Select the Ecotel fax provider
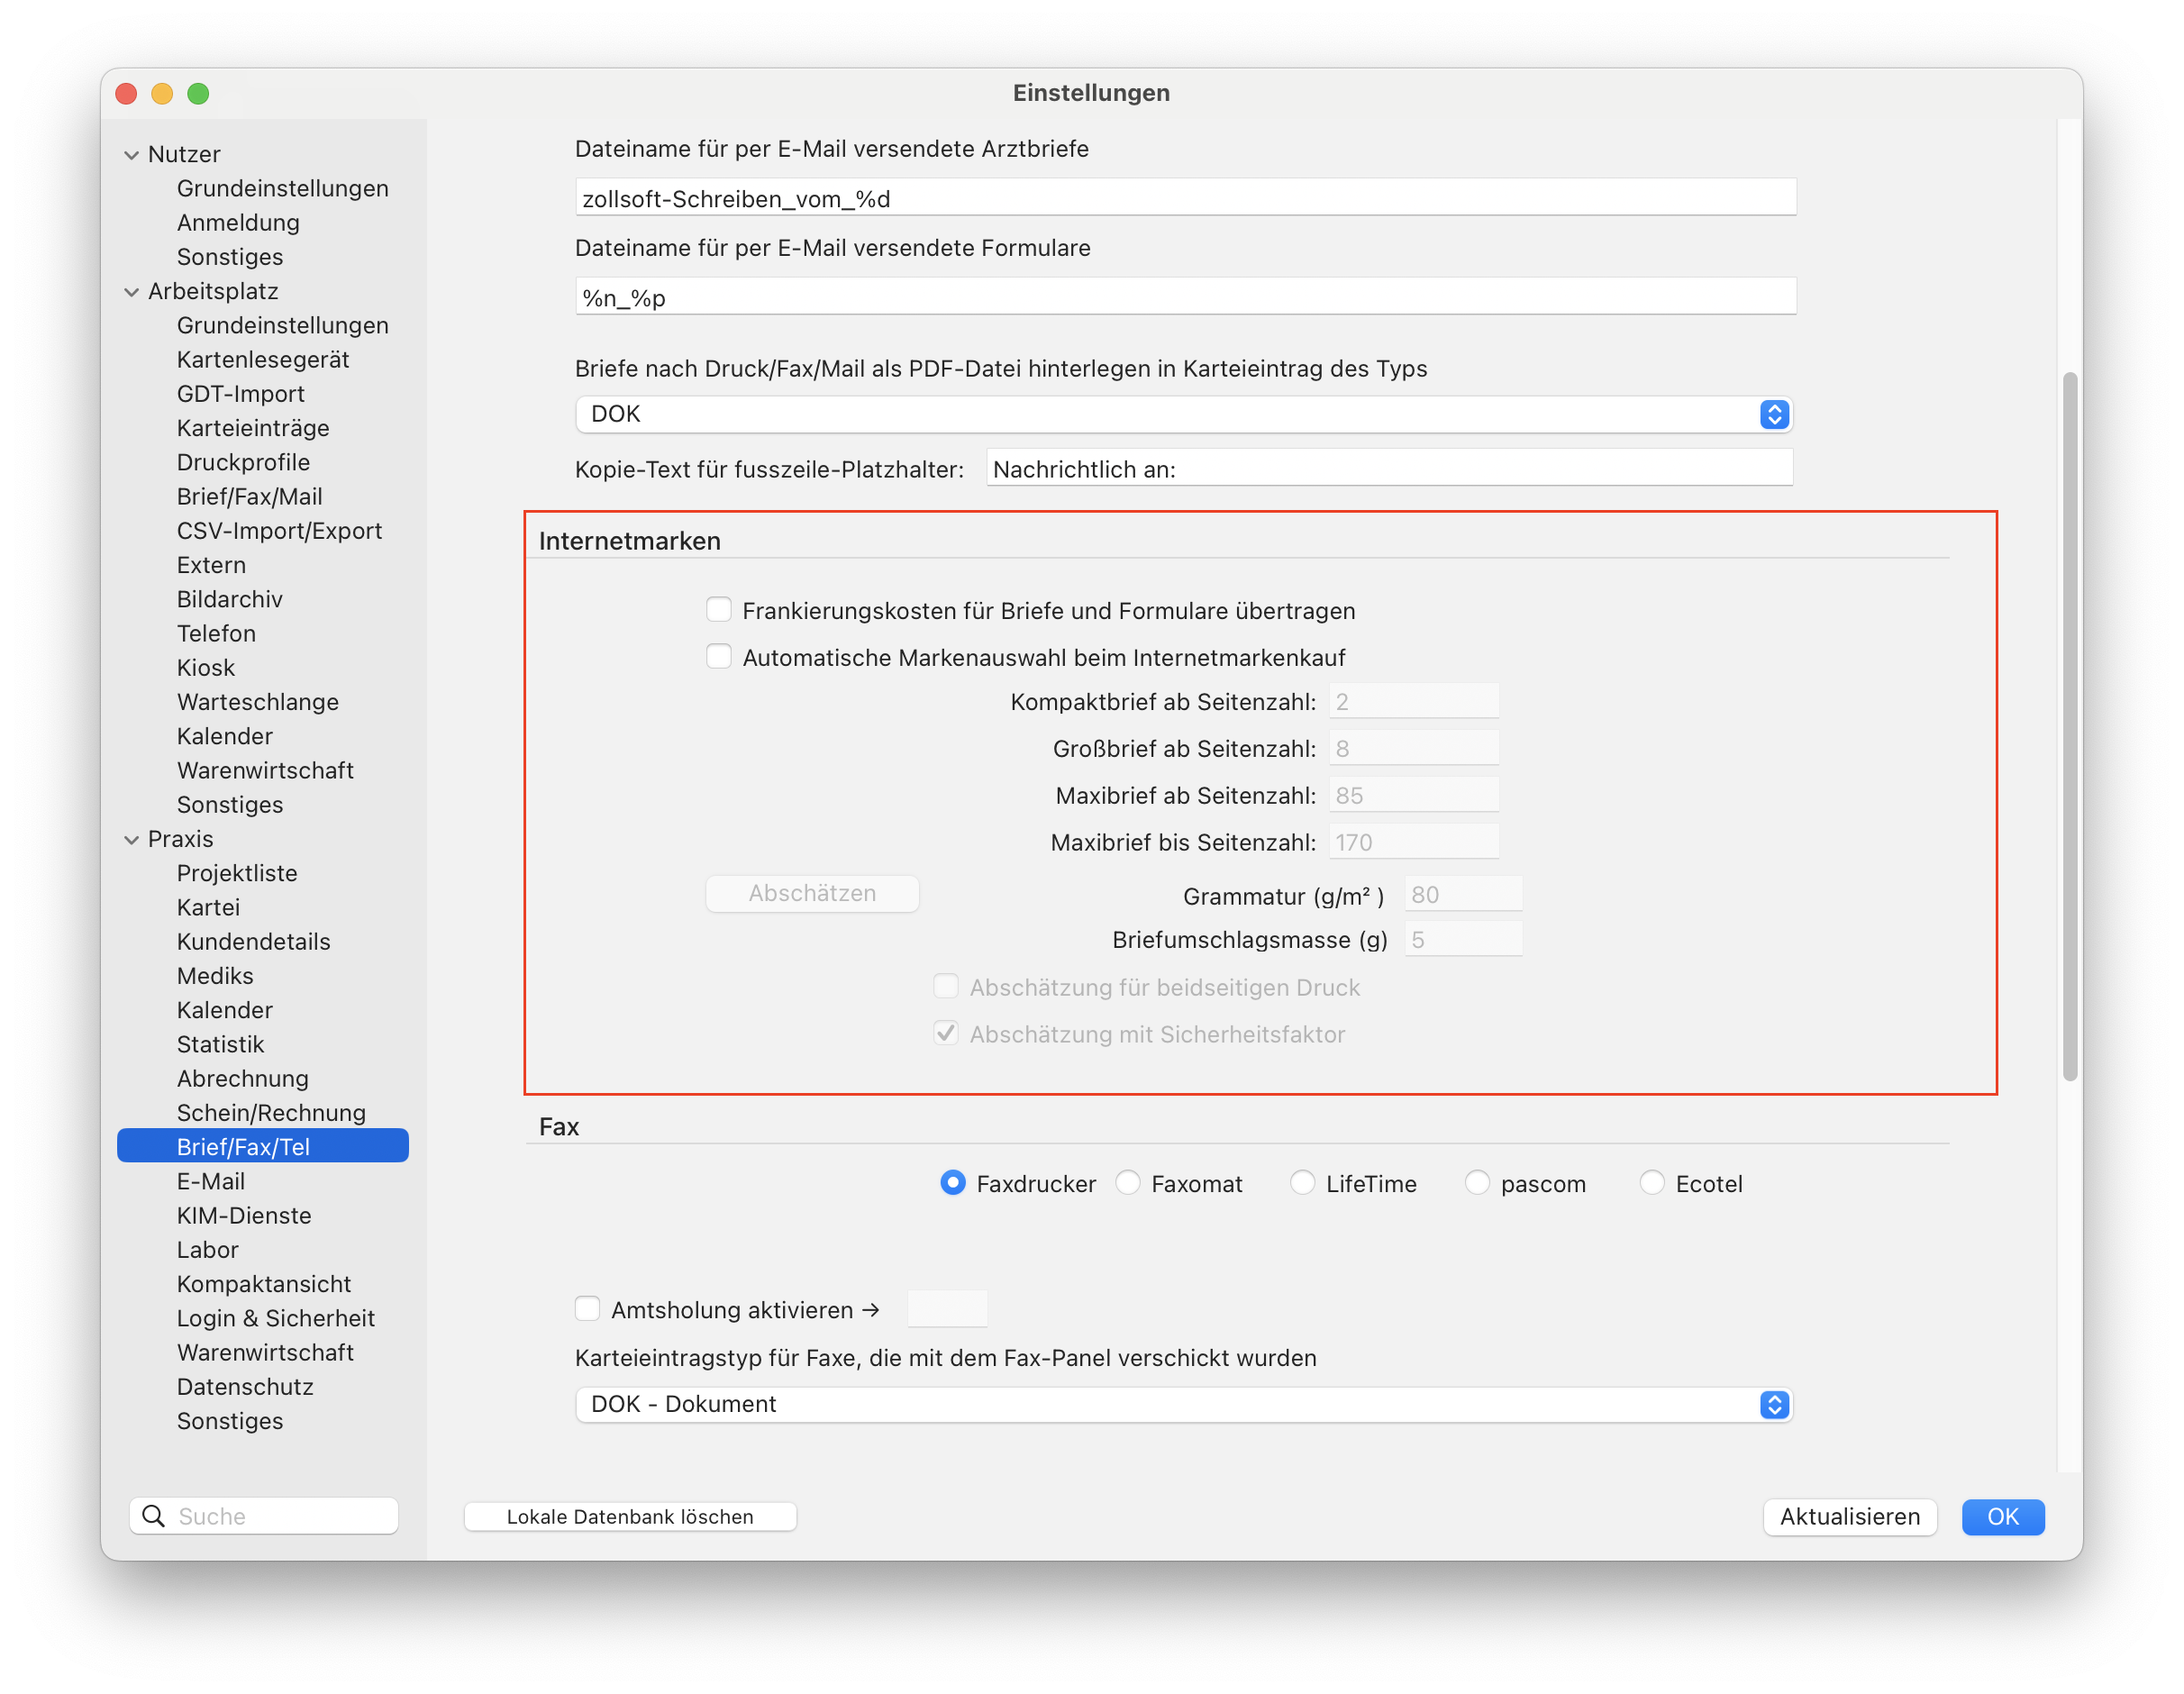This screenshot has width=2184, height=1694. coord(1653,1183)
